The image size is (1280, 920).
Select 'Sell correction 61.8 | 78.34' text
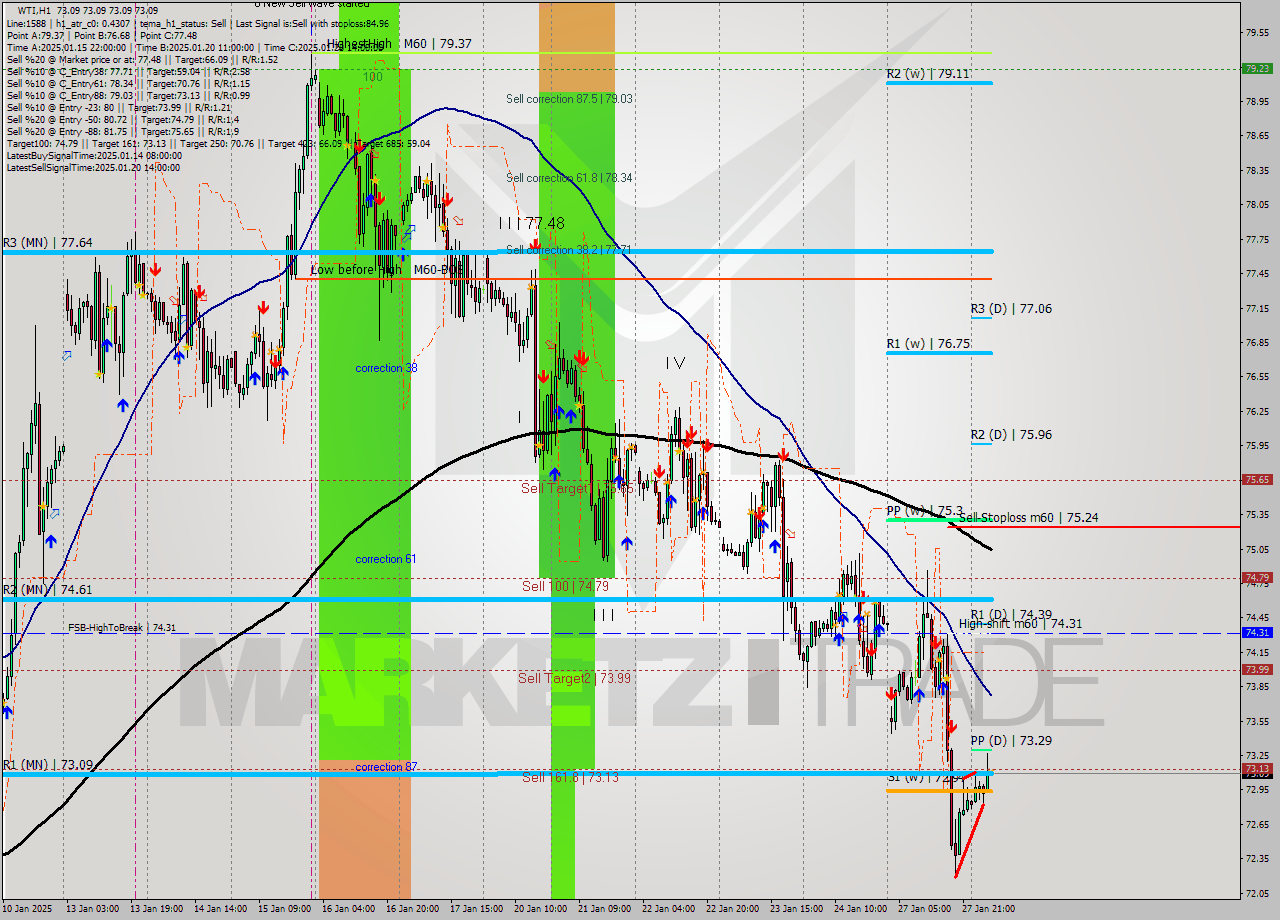(569, 178)
